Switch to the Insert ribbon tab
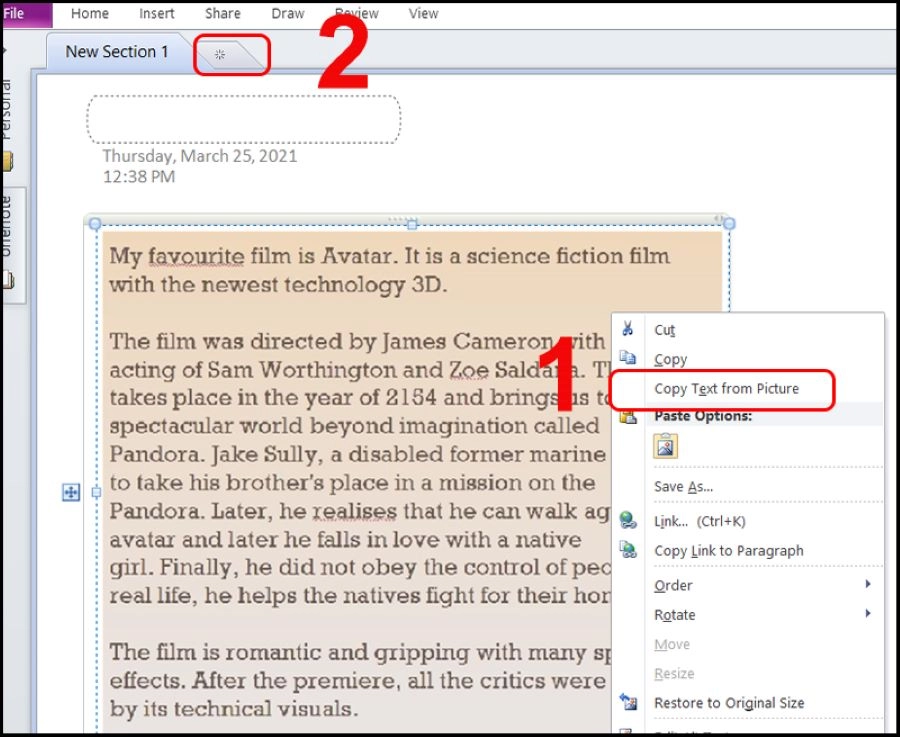Viewport: 900px width, 737px height. [157, 14]
